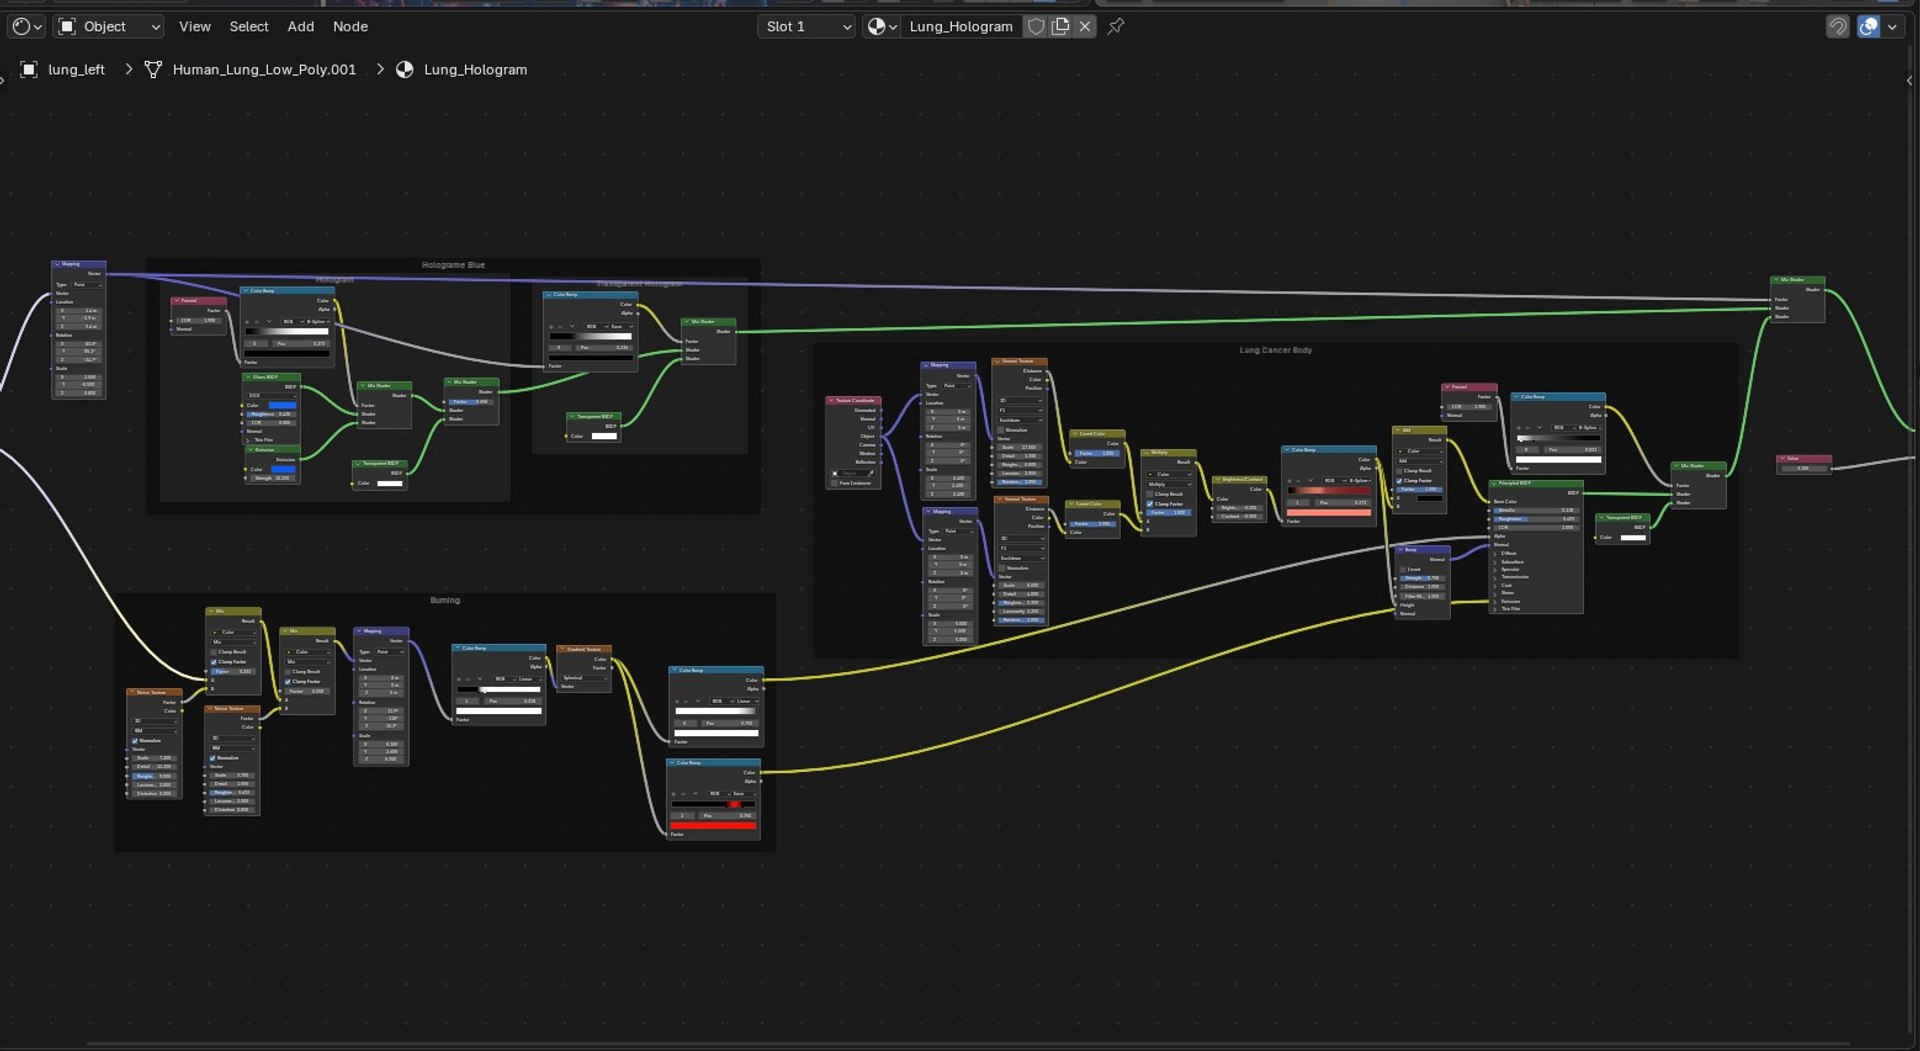Toggle the overlays button in header
The width and height of the screenshot is (1920, 1051).
[x=1868, y=26]
